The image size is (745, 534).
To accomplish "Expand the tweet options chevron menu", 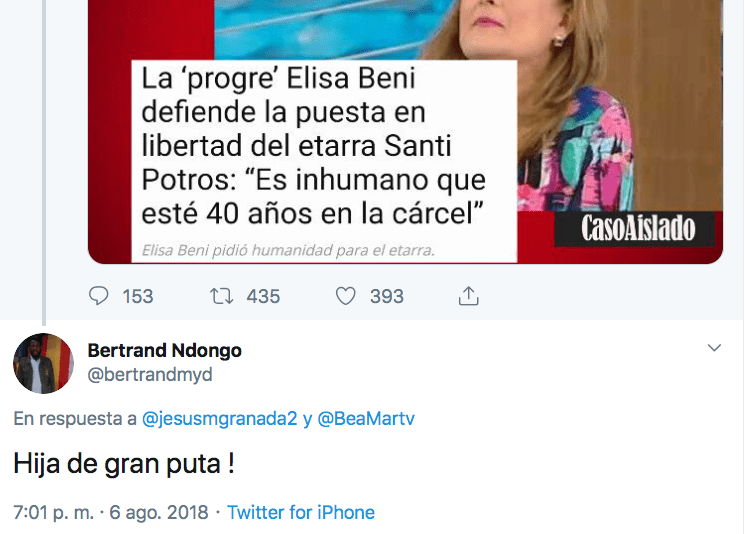I will pyautogui.click(x=714, y=348).
